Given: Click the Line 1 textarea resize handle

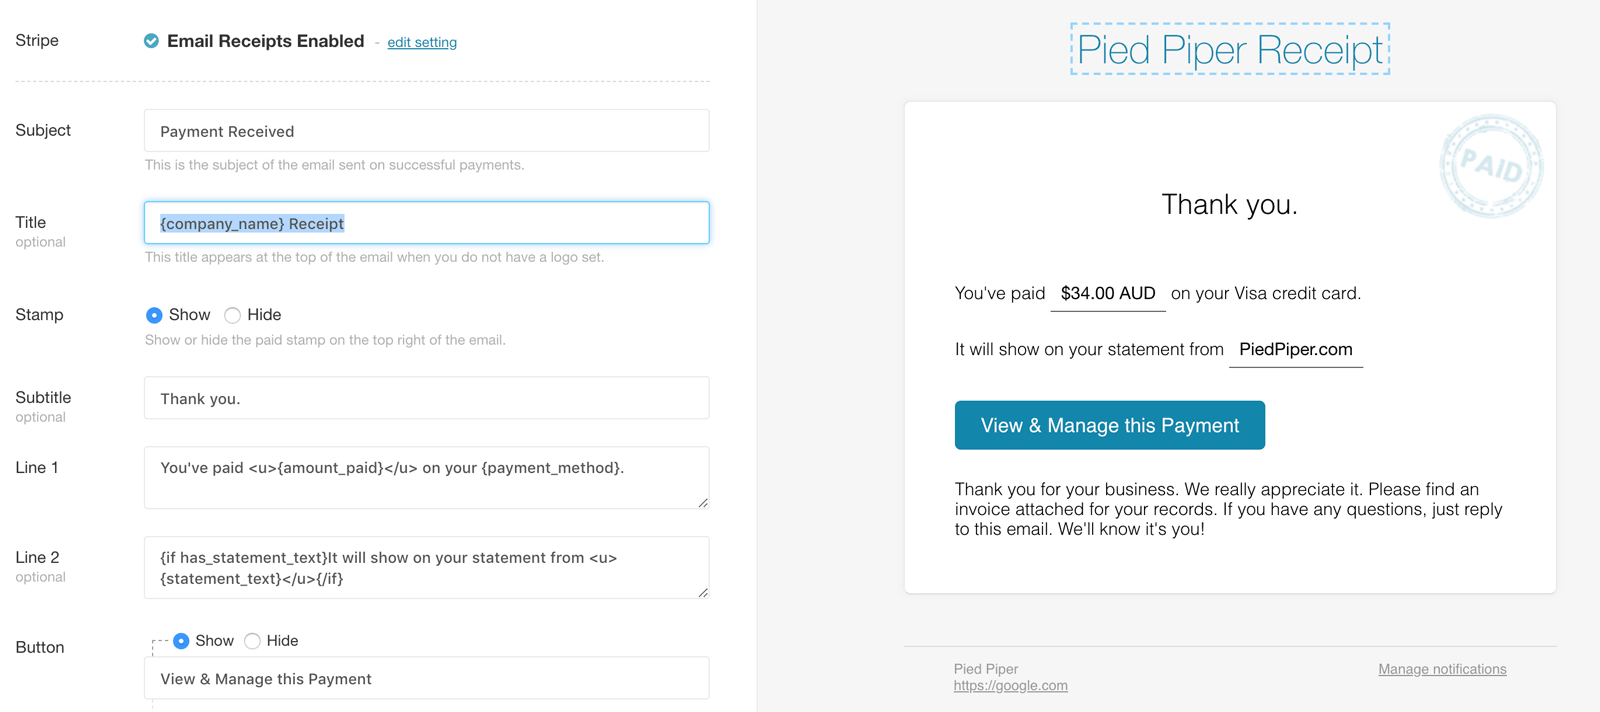Looking at the screenshot, I should (703, 503).
